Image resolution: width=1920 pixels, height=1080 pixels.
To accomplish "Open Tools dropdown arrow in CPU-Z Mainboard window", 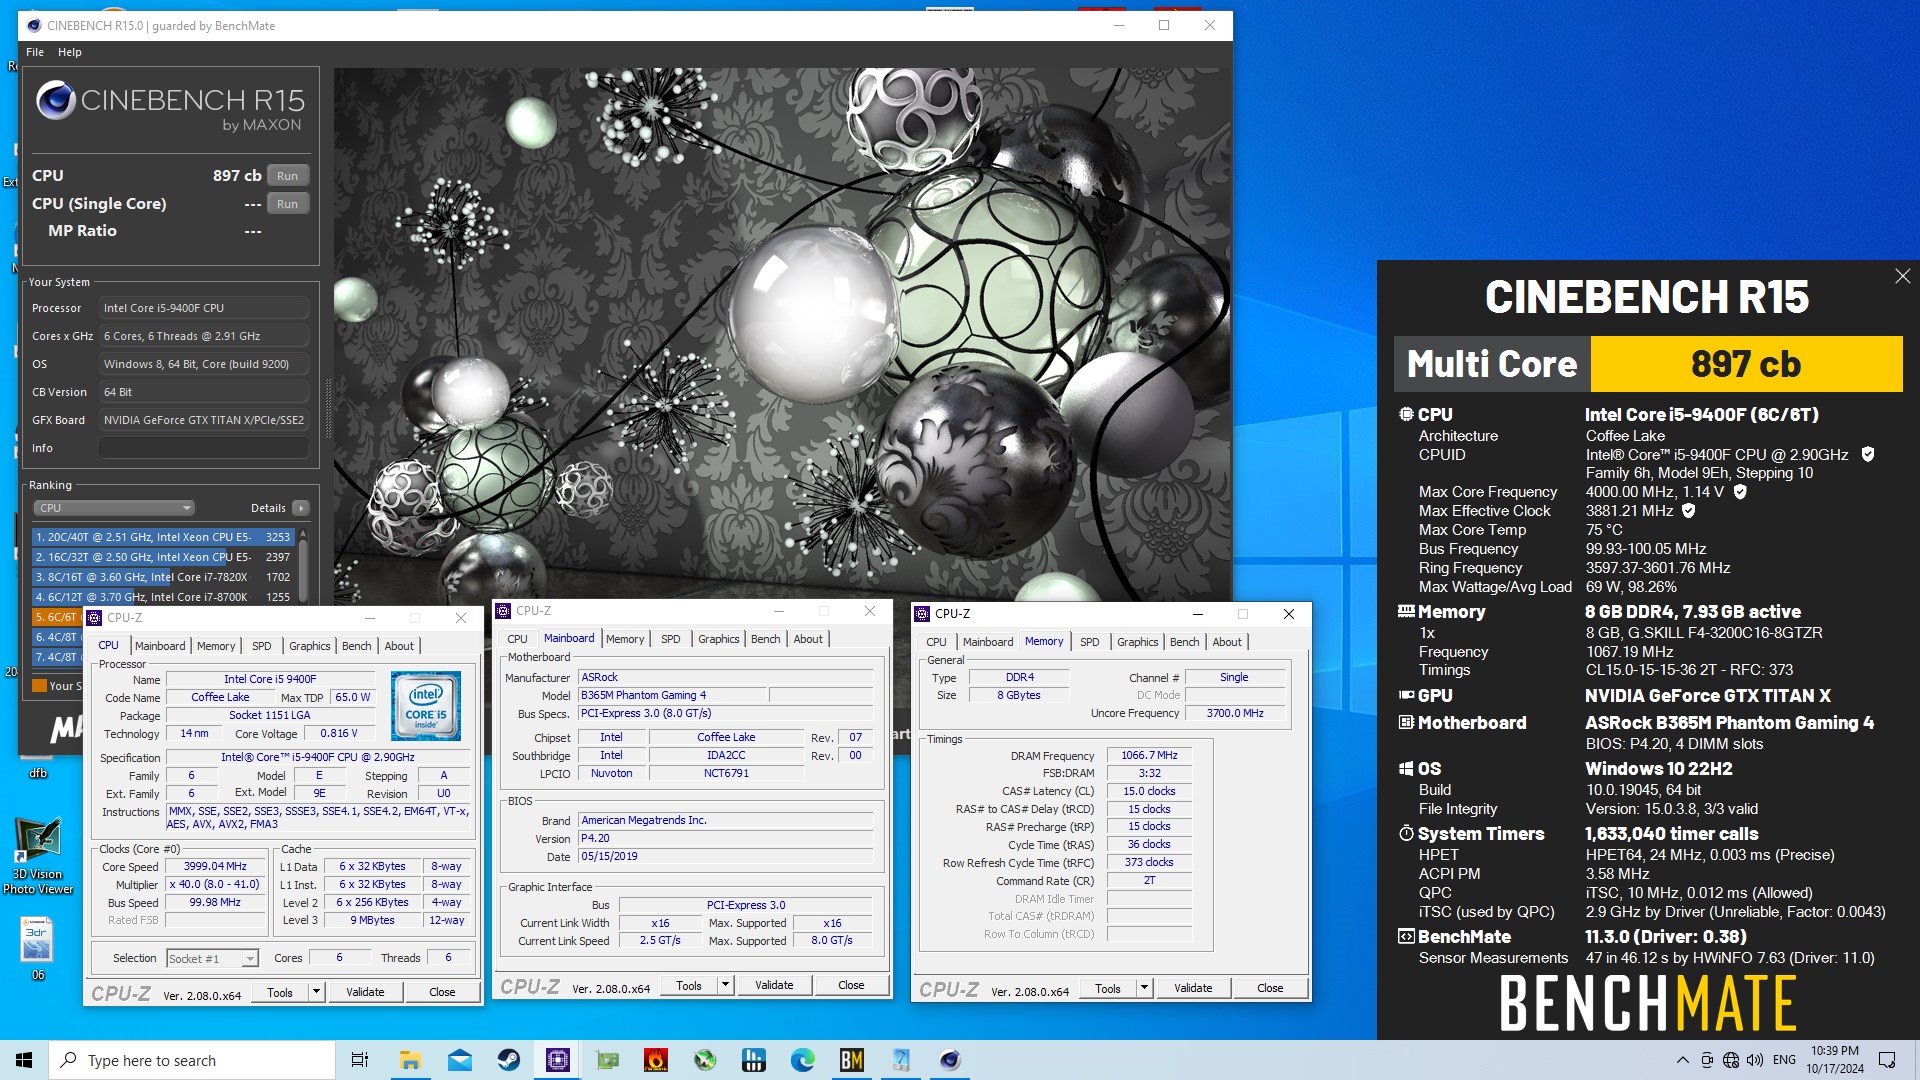I will [725, 985].
